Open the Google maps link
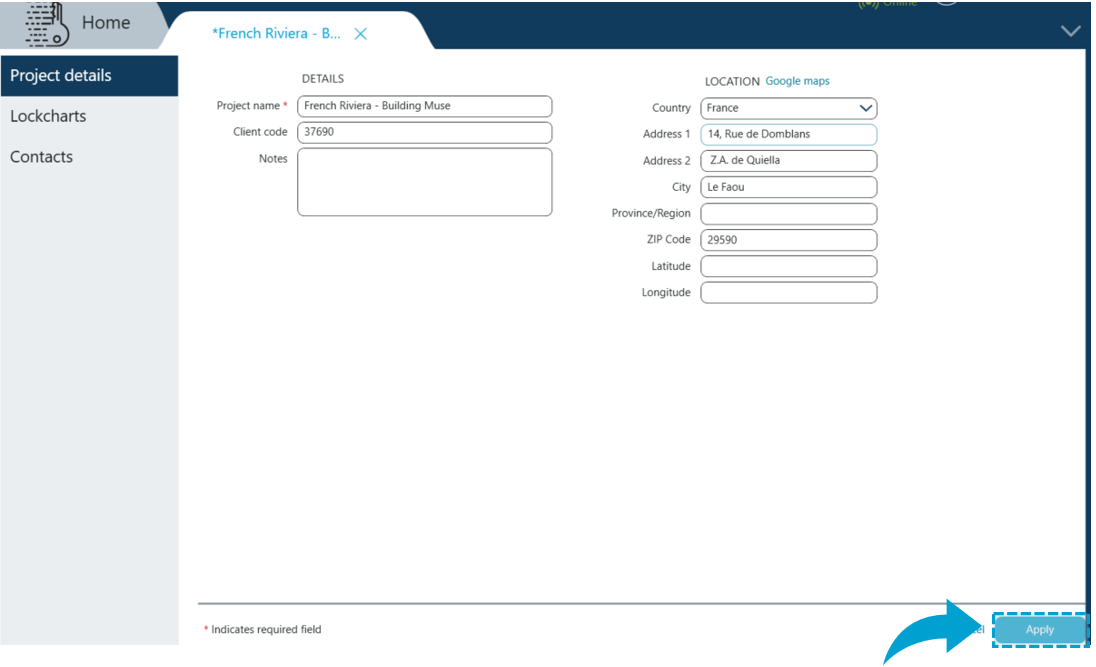Screen dimensions: 1096x667 click(797, 81)
